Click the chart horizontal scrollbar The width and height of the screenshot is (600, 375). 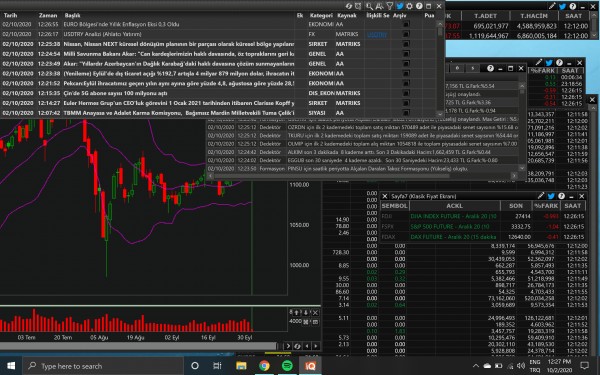coord(138,346)
